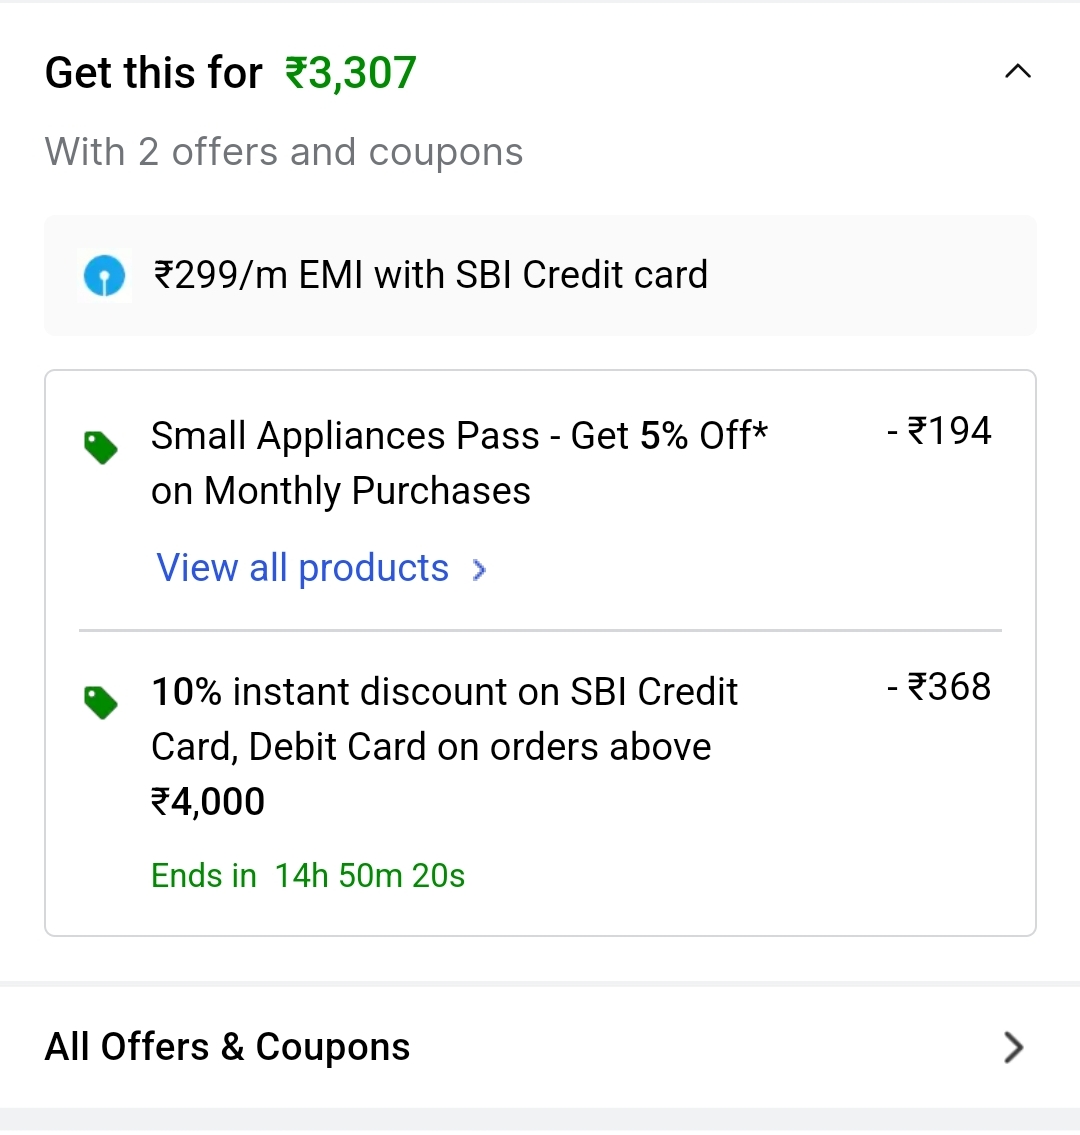Tap the green ₹3,307 offer price

tap(351, 73)
